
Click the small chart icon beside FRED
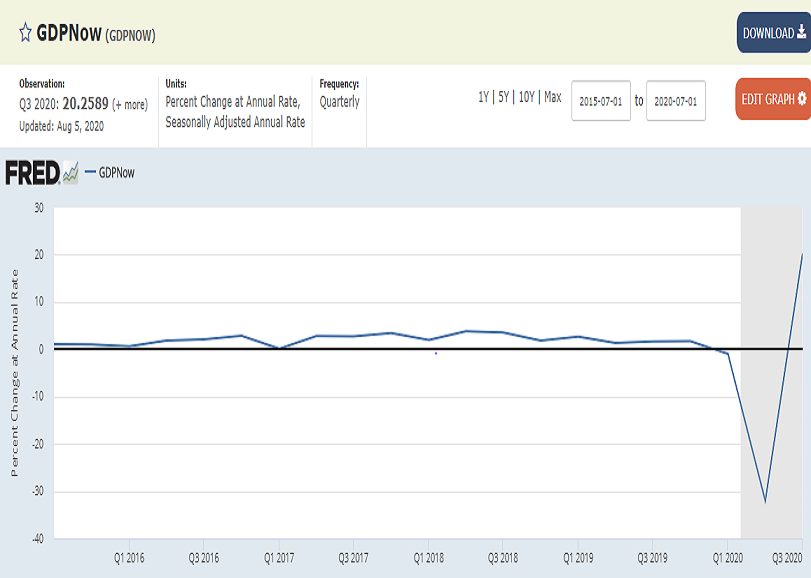pyautogui.click(x=70, y=173)
